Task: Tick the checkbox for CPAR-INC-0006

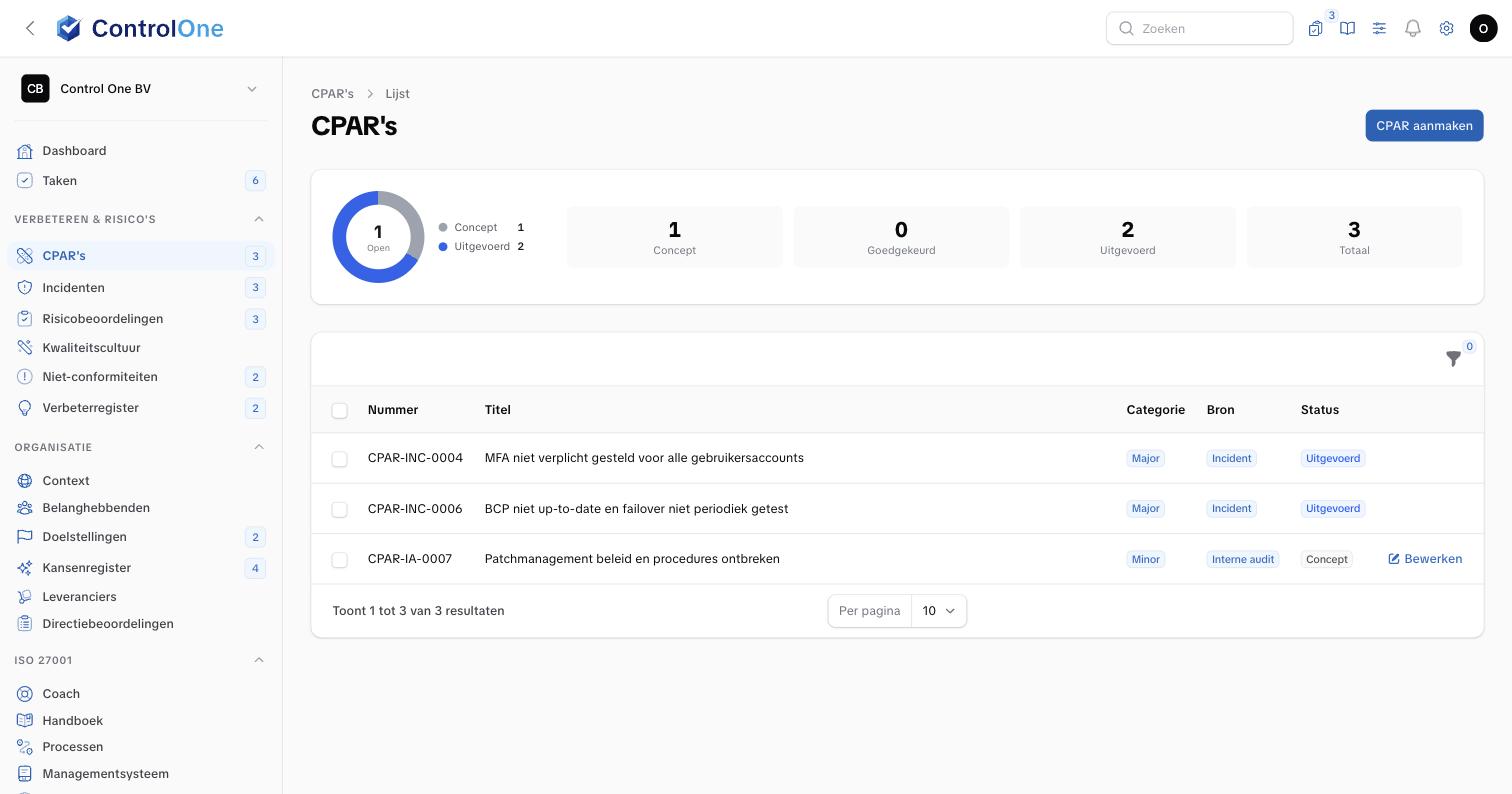Action: tap(340, 509)
